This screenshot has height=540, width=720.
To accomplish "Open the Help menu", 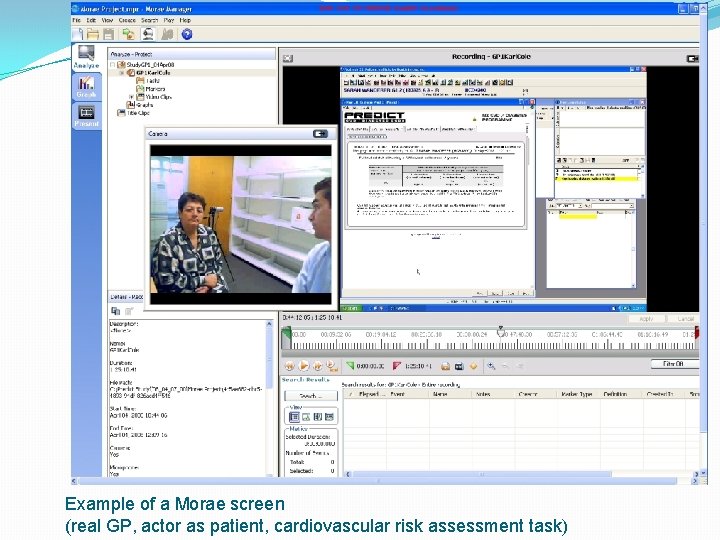I will (185, 20).
